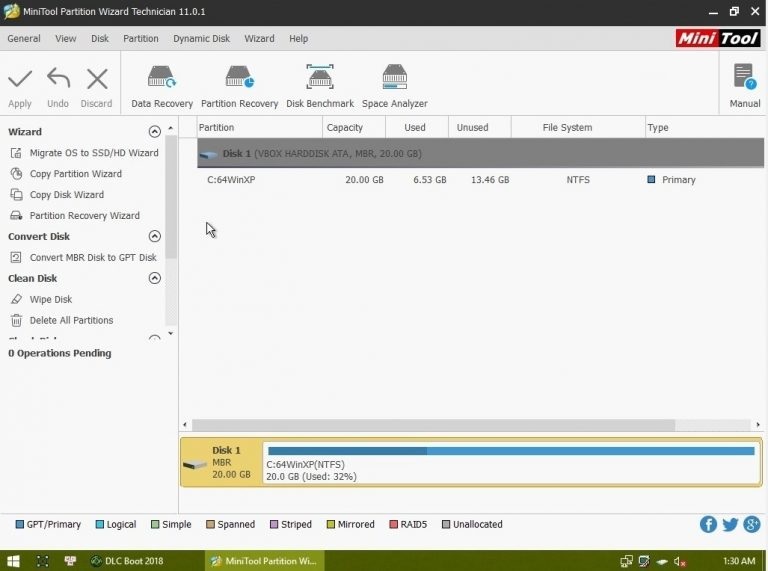Collapse the Wizard section
Screen dimensions: 768x571
[x=154, y=132]
